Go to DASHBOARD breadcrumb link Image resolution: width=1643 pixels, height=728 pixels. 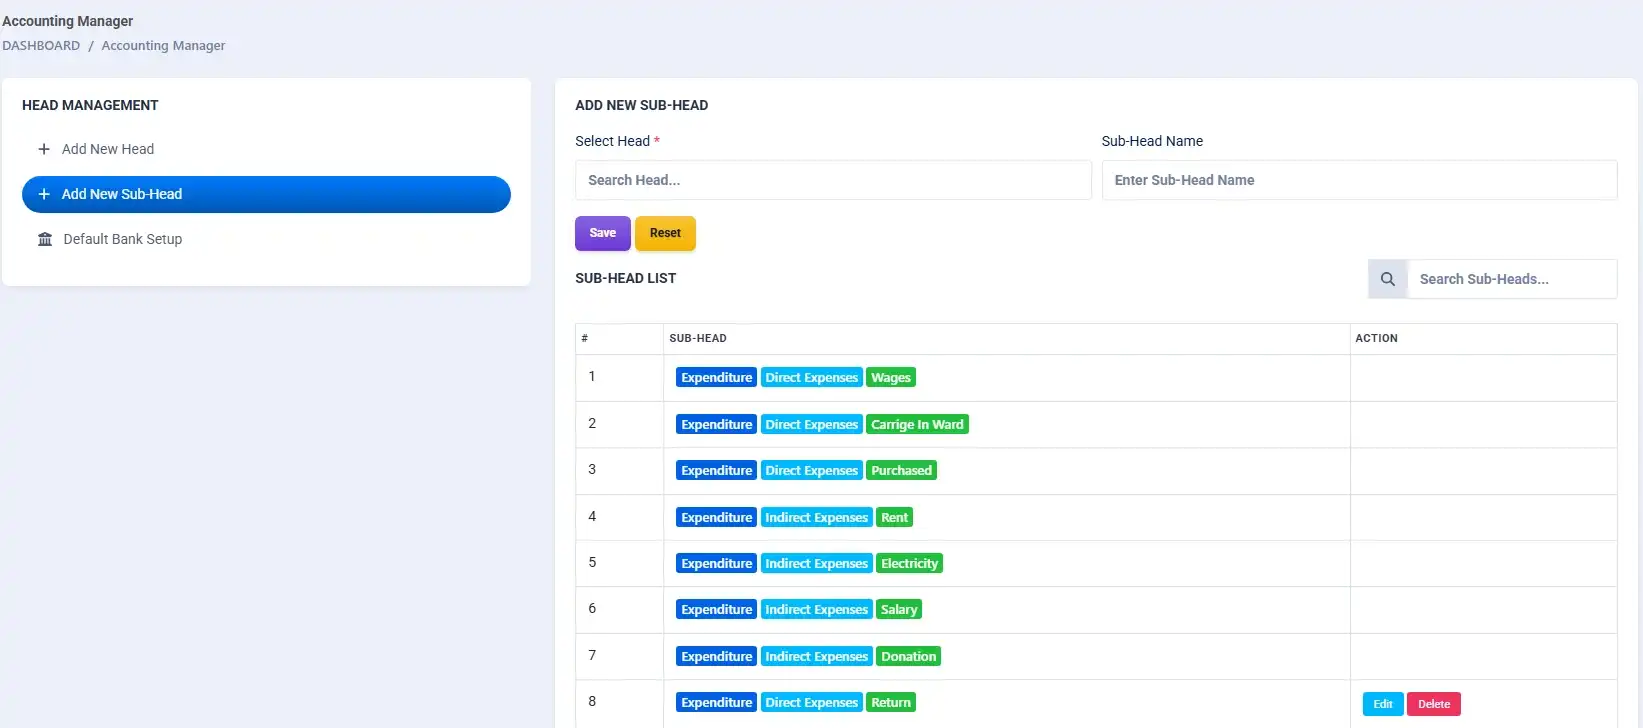coord(41,46)
